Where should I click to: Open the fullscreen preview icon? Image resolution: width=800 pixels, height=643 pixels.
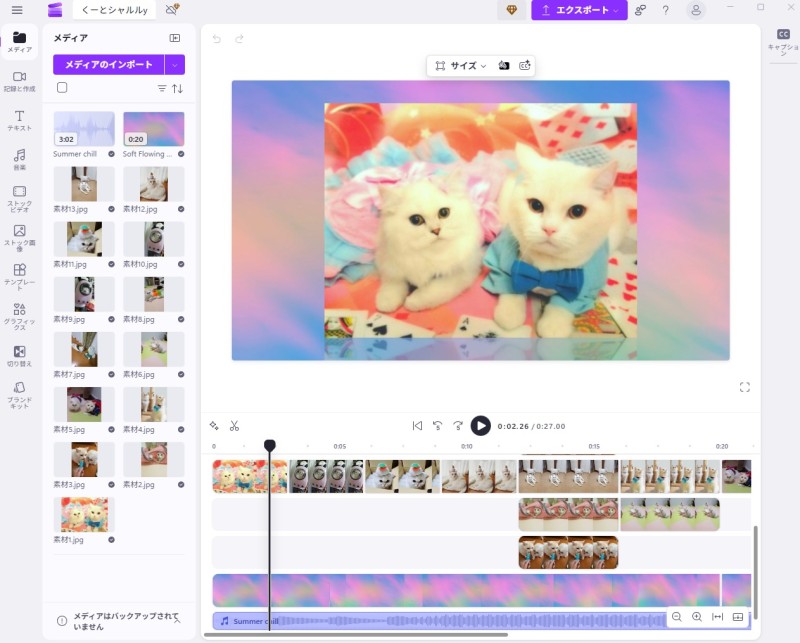click(744, 387)
